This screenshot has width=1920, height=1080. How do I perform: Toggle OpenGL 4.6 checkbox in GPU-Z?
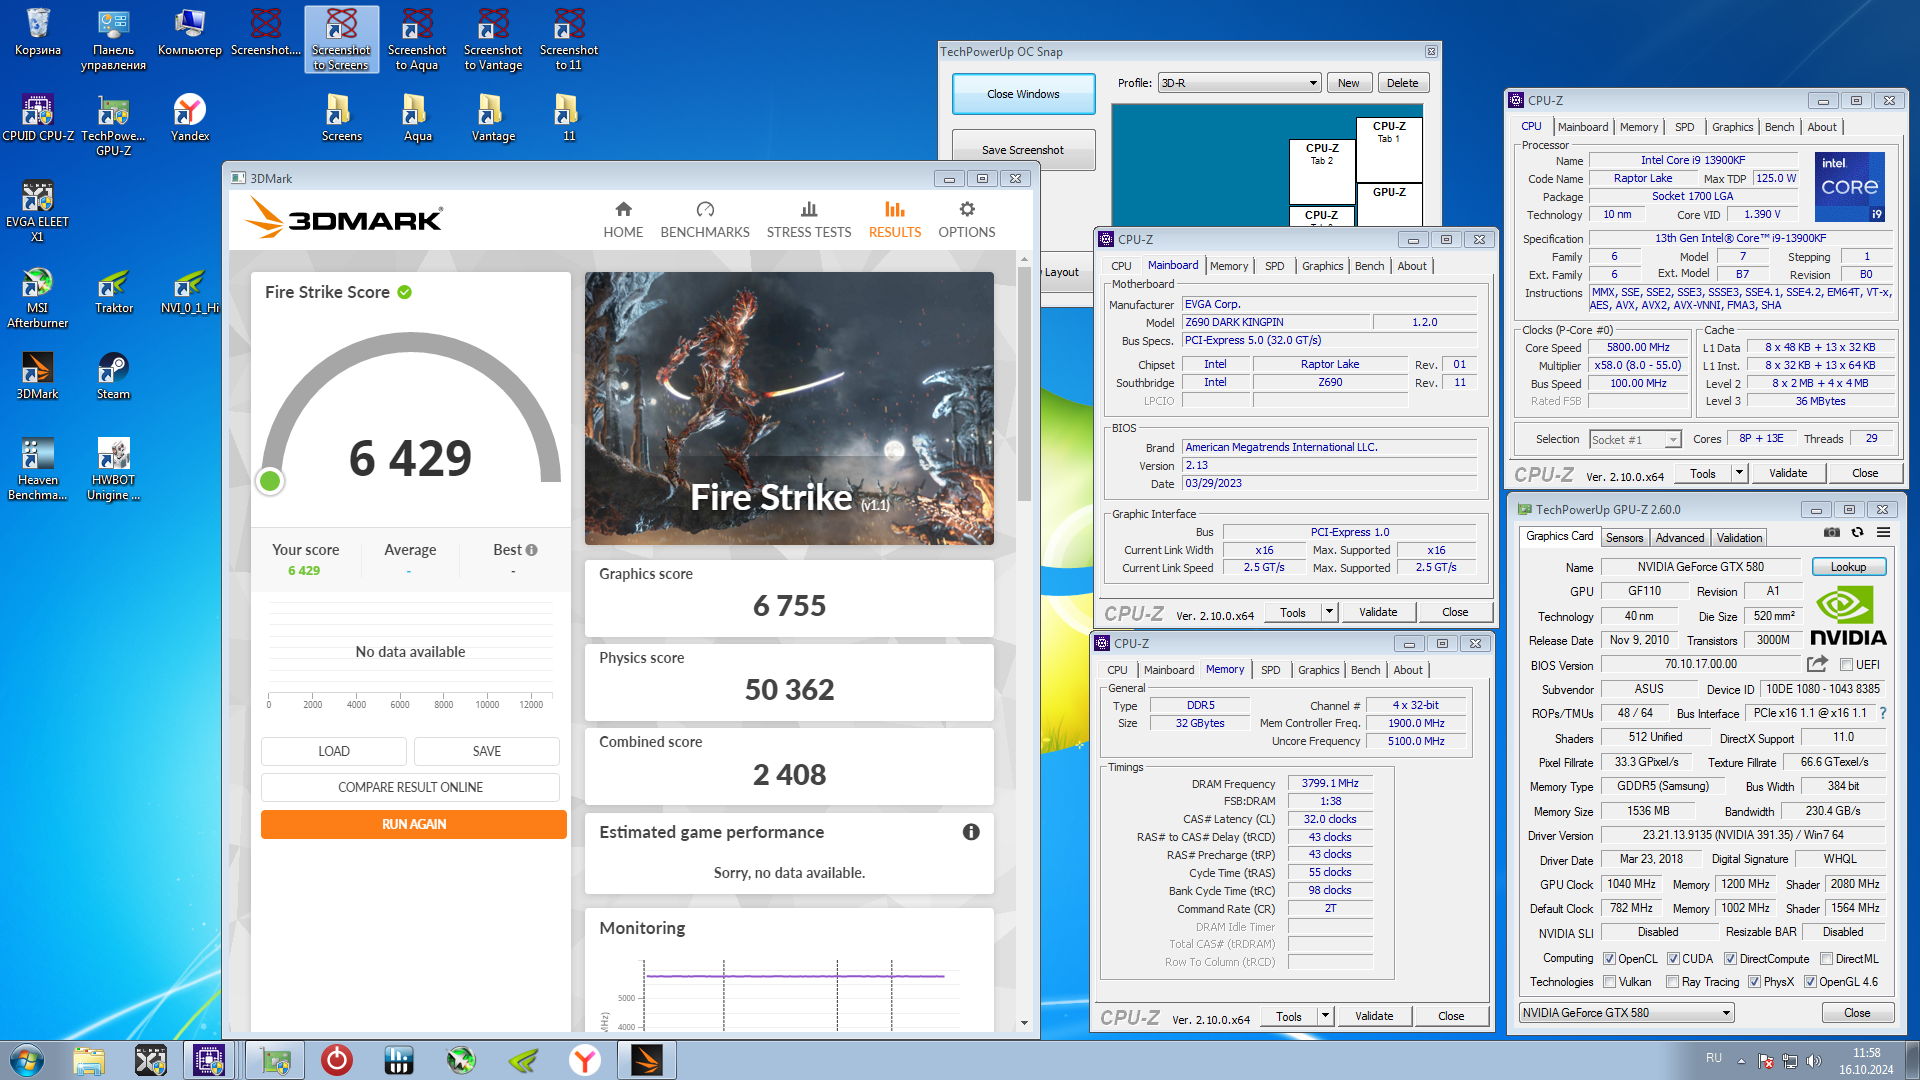click(1809, 982)
